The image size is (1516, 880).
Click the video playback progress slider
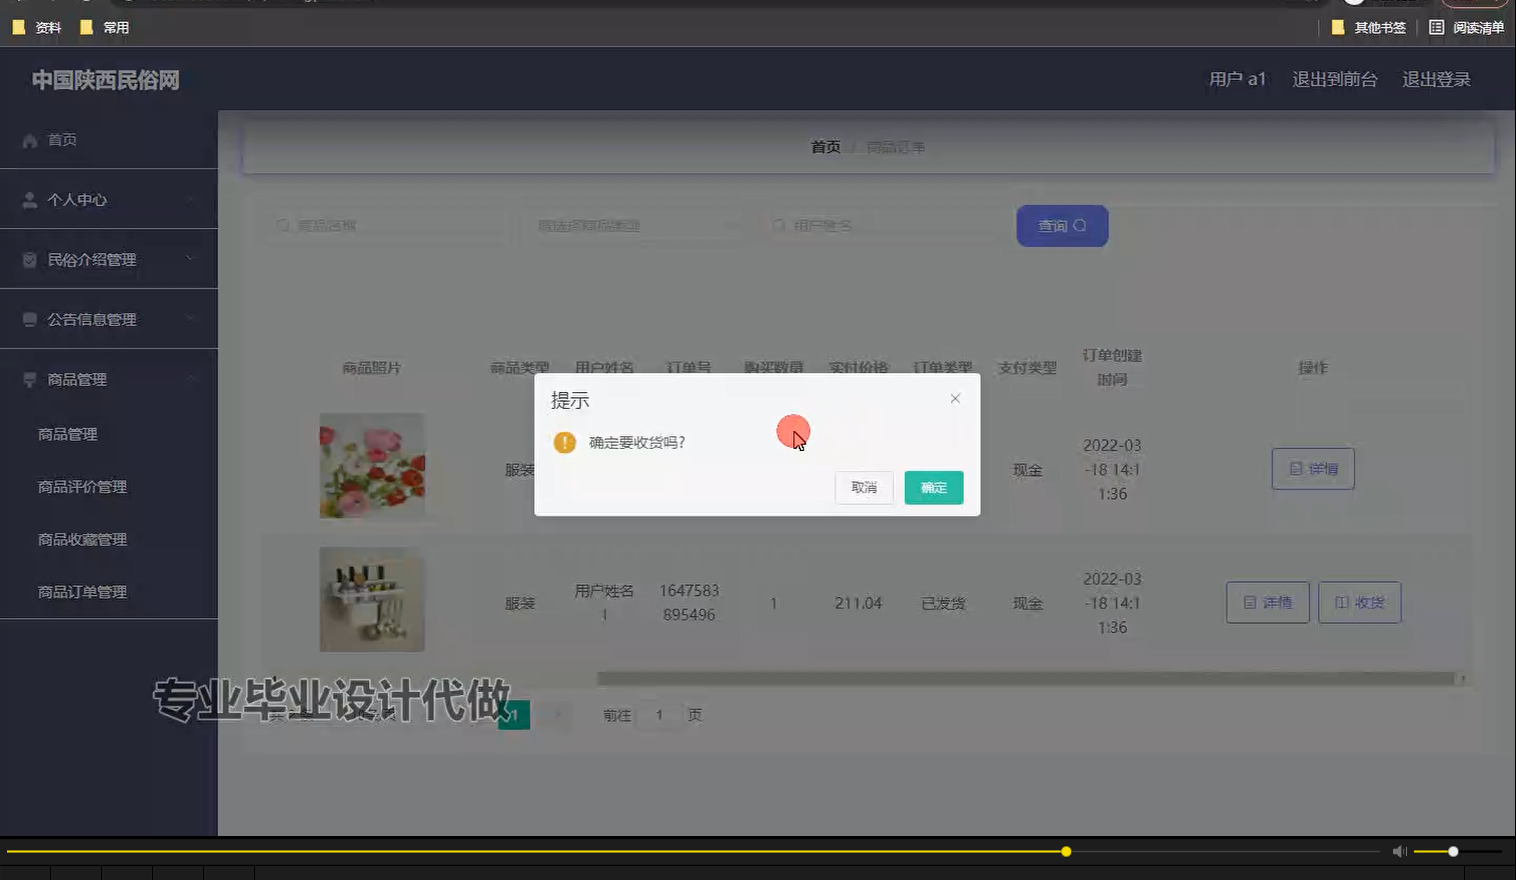point(1065,851)
